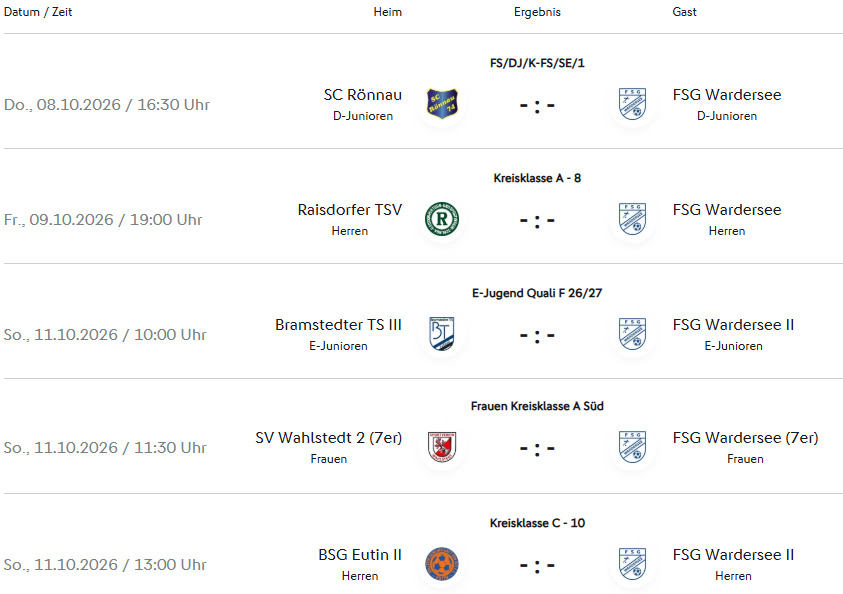Click the SV Wahlstedt red crest
This screenshot has height=594, width=843.
[x=442, y=447]
